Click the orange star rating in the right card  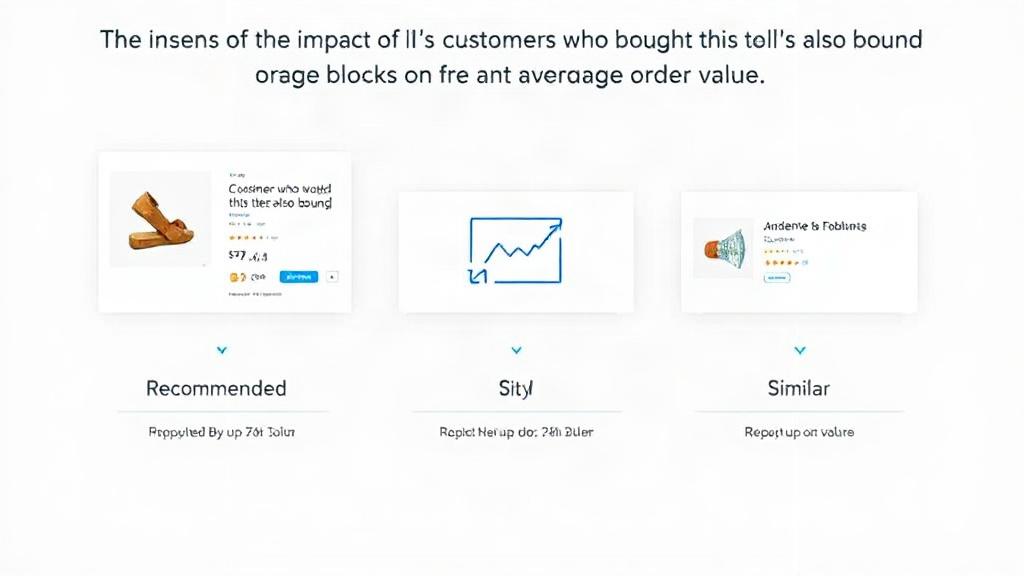point(782,263)
